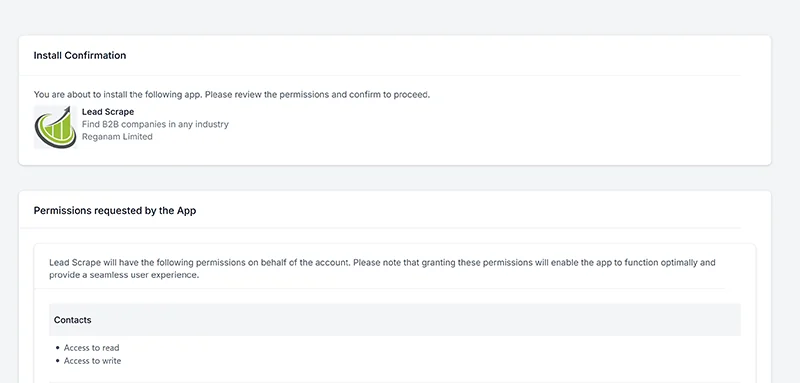Click the 'Access to read' permission item

[x=91, y=348]
